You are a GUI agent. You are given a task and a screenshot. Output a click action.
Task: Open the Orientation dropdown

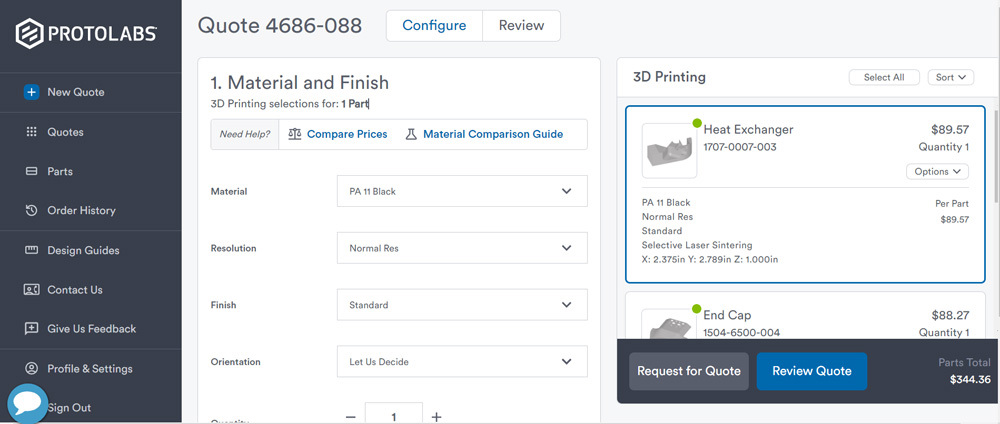point(462,362)
